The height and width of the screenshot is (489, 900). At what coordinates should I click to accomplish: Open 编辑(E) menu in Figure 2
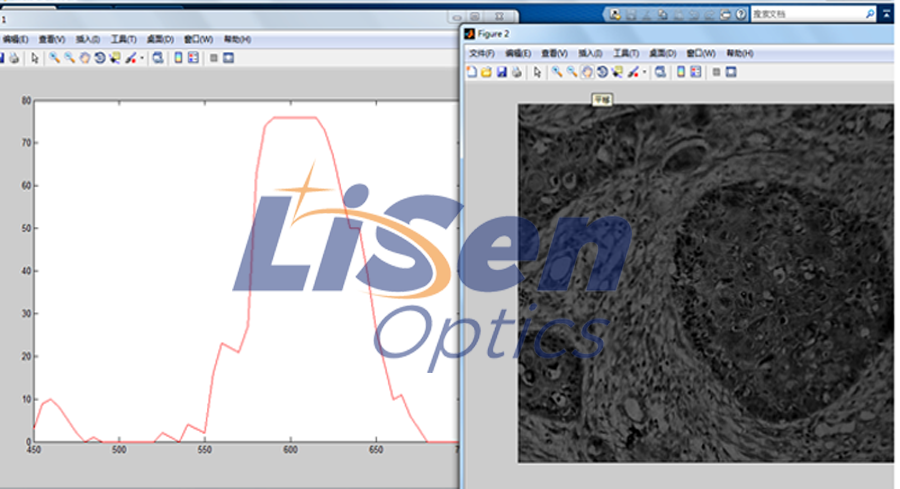pyautogui.click(x=518, y=53)
